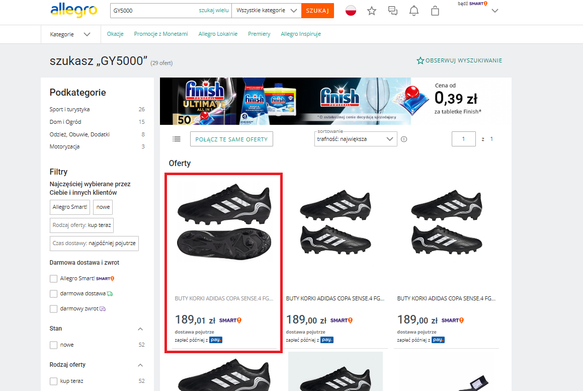Open messages chat icon in header
Screen dimensions: 583x391
tap(393, 11)
